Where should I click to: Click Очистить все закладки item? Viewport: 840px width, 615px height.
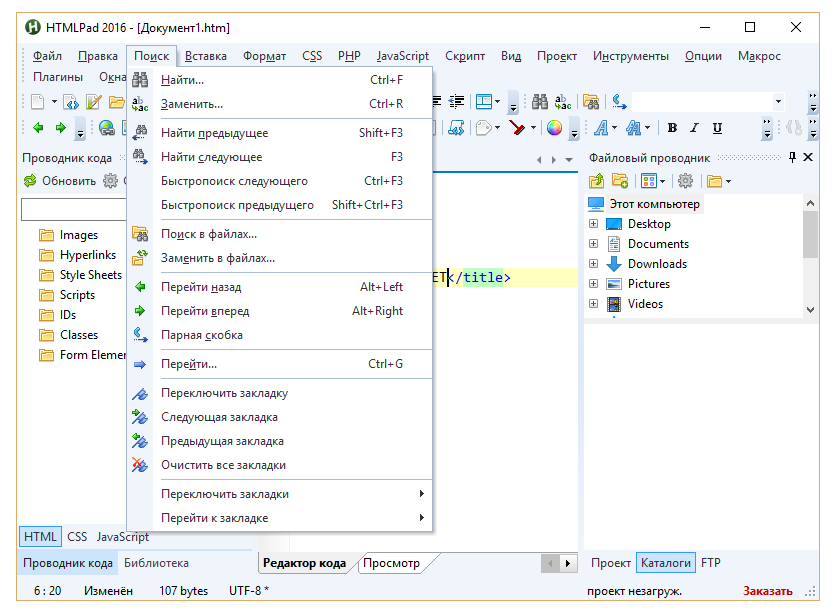point(279,466)
